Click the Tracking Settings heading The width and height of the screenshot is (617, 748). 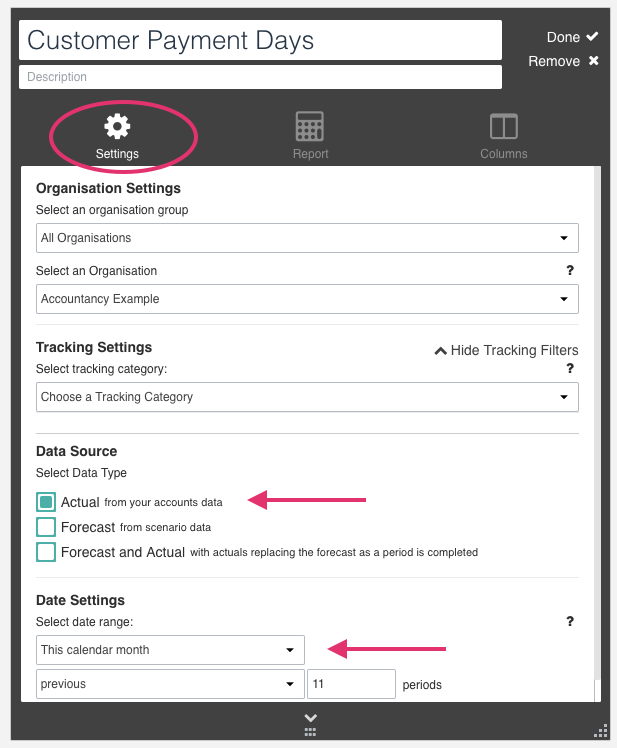(x=94, y=347)
